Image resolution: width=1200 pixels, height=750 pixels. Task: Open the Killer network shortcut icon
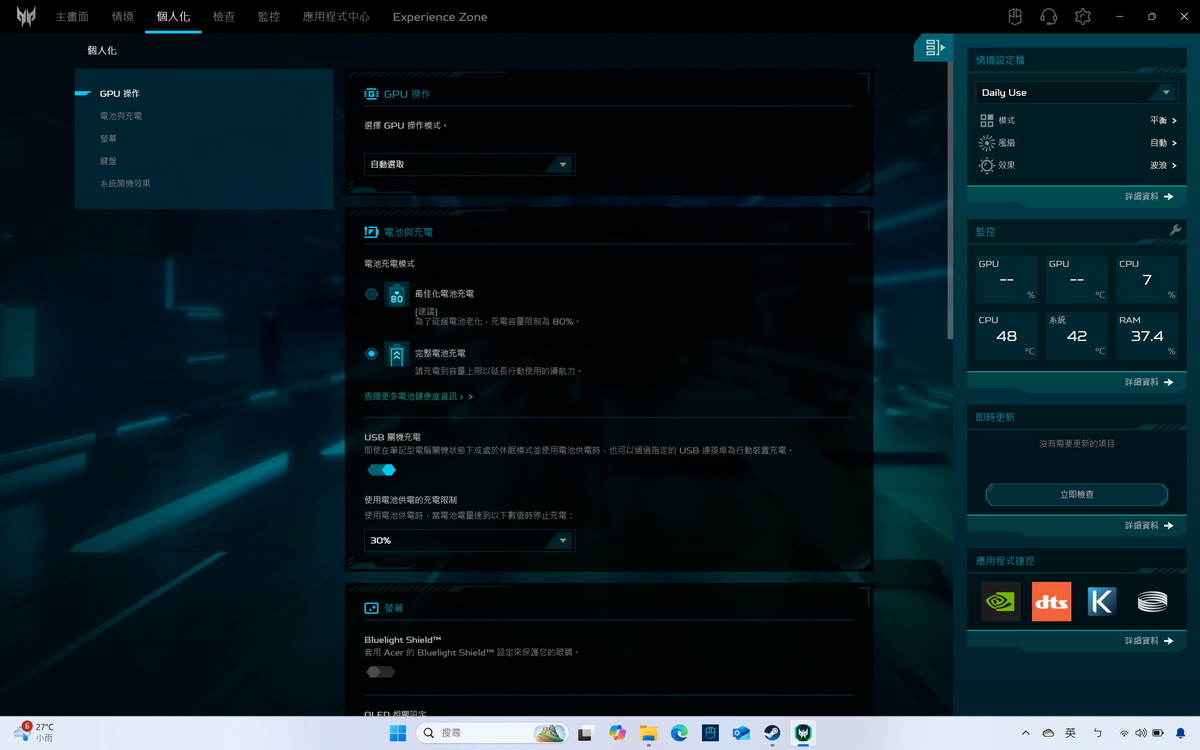tap(1101, 601)
